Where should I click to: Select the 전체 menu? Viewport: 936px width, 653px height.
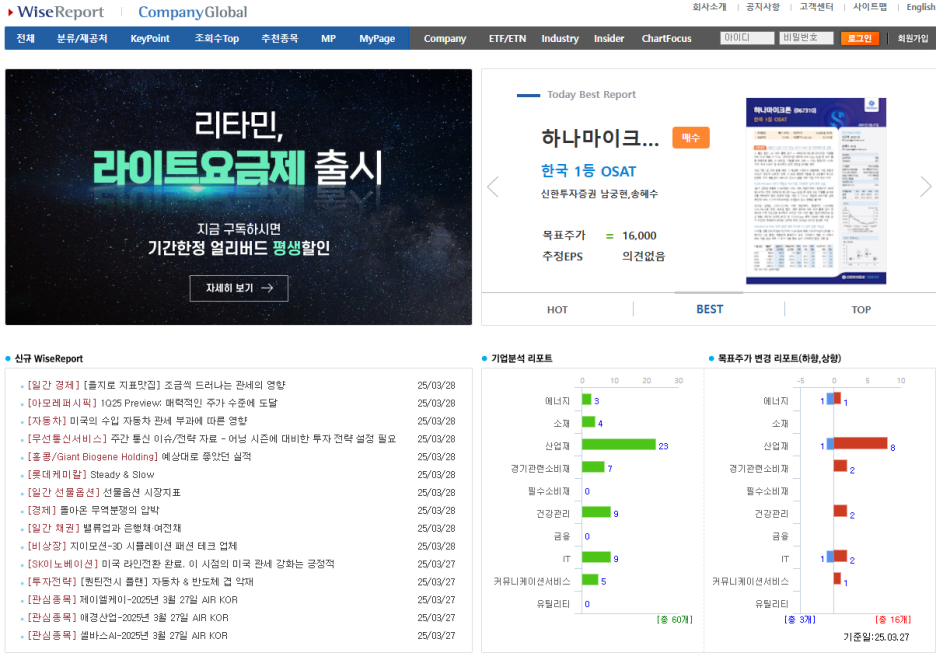pyautogui.click(x=26, y=38)
